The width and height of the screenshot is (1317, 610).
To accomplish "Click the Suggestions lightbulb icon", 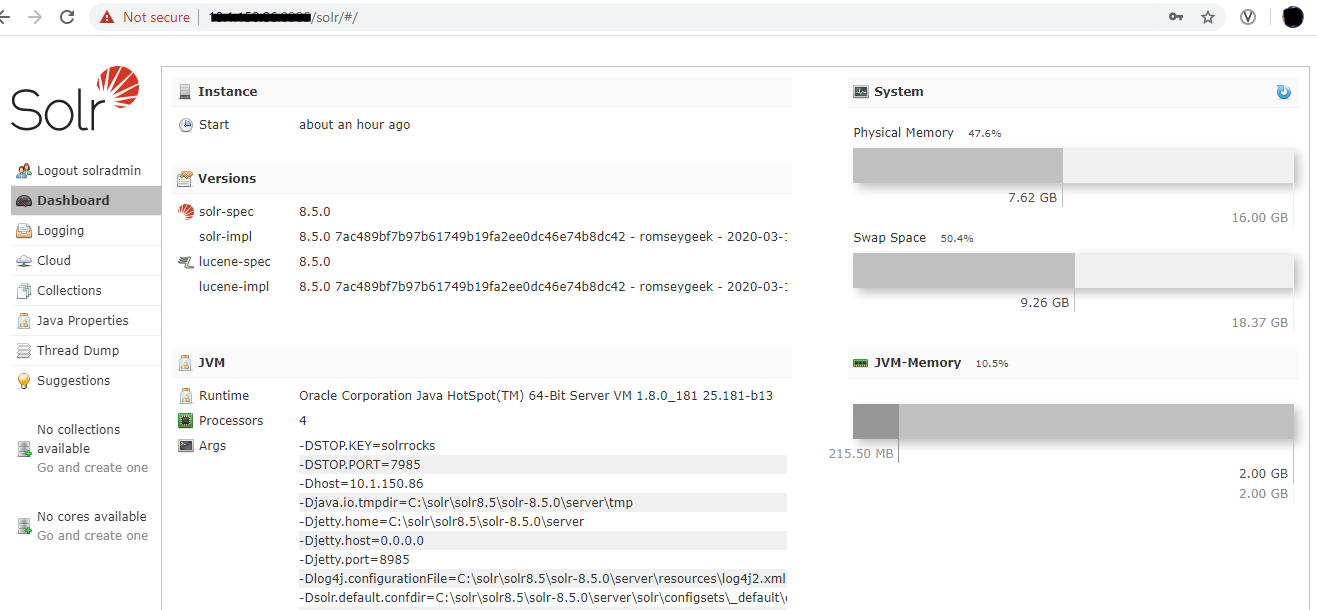I will 24,381.
